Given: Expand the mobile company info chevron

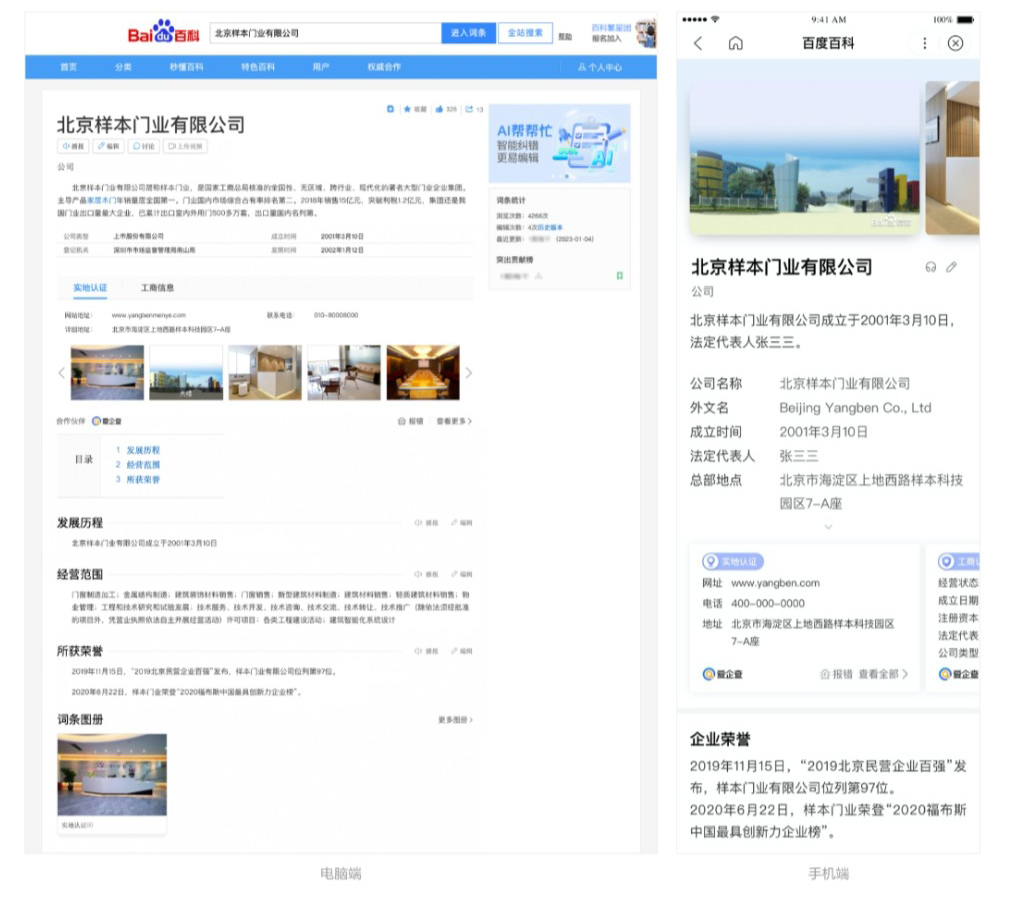Looking at the screenshot, I should tap(827, 527).
